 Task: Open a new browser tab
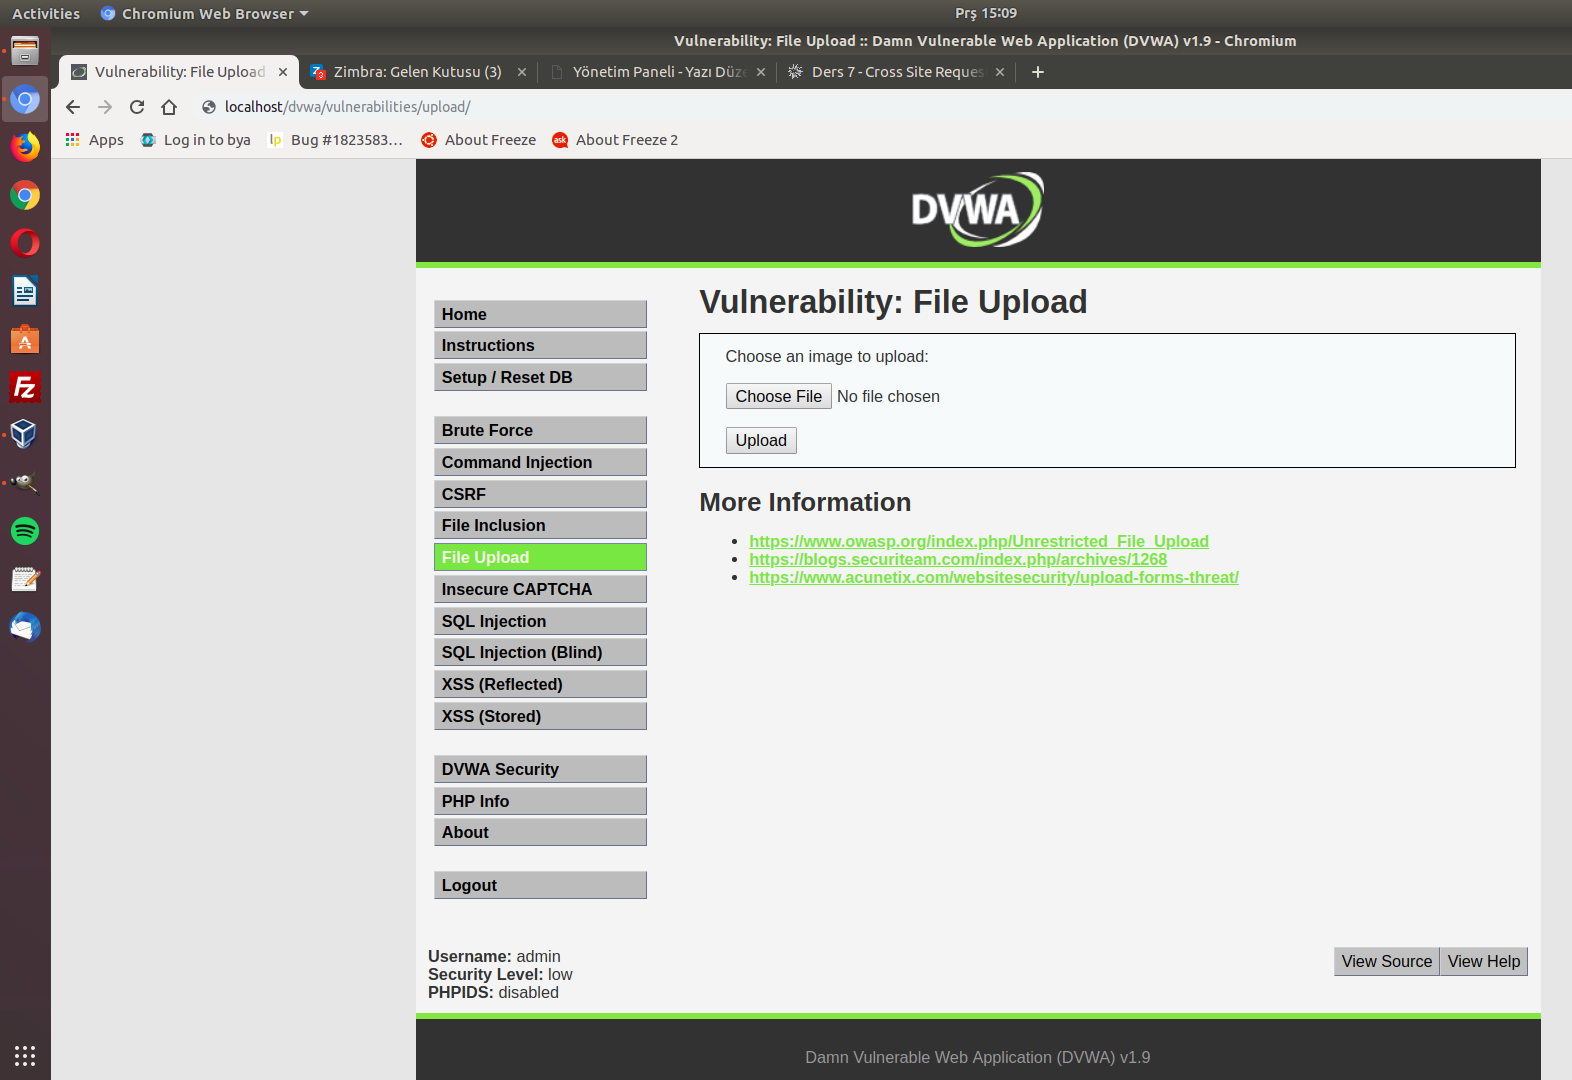point(1038,72)
